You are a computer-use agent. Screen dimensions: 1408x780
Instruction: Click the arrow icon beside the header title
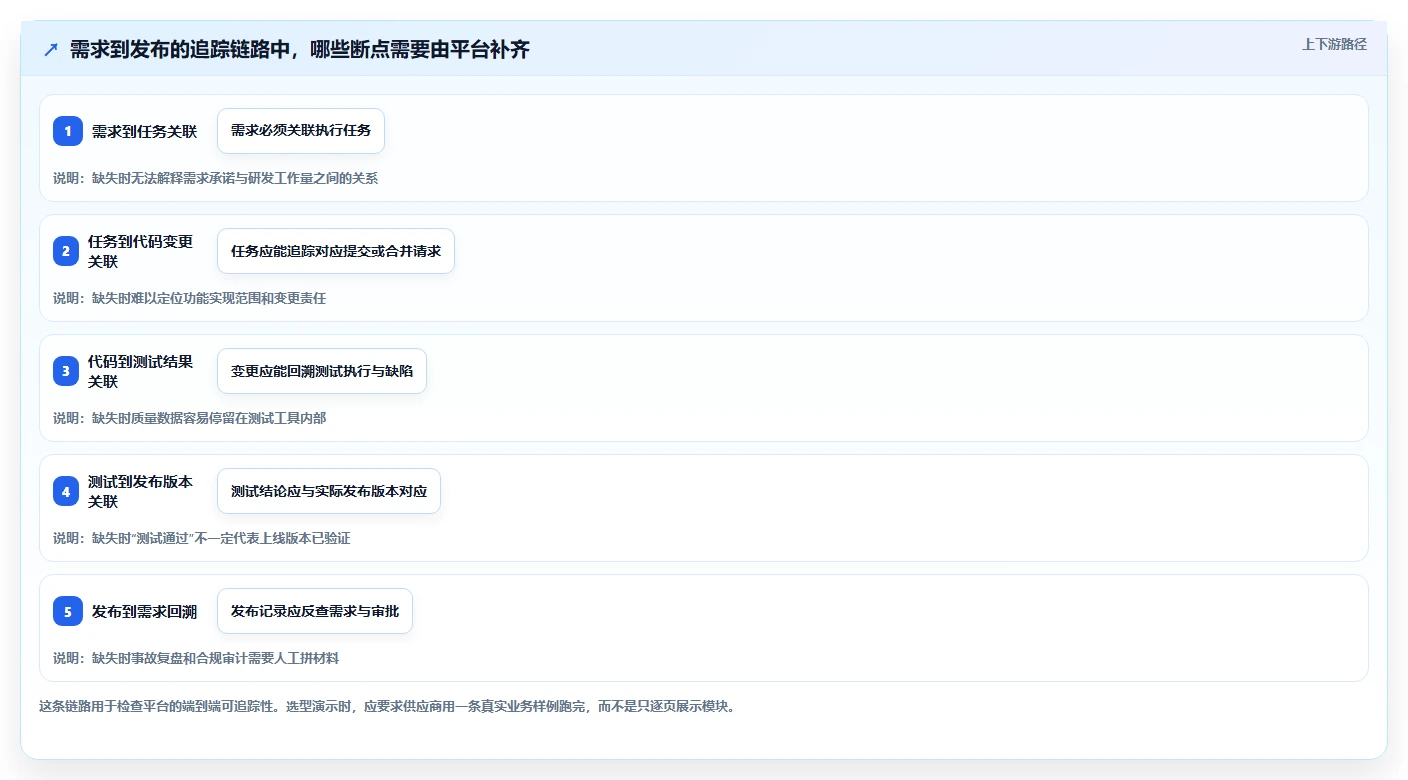(x=51, y=50)
